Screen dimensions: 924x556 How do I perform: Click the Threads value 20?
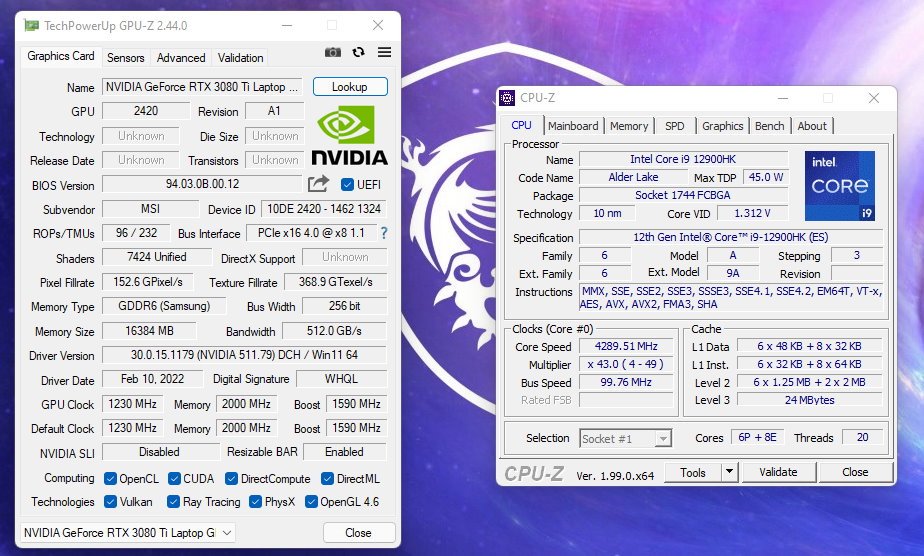pyautogui.click(x=863, y=437)
